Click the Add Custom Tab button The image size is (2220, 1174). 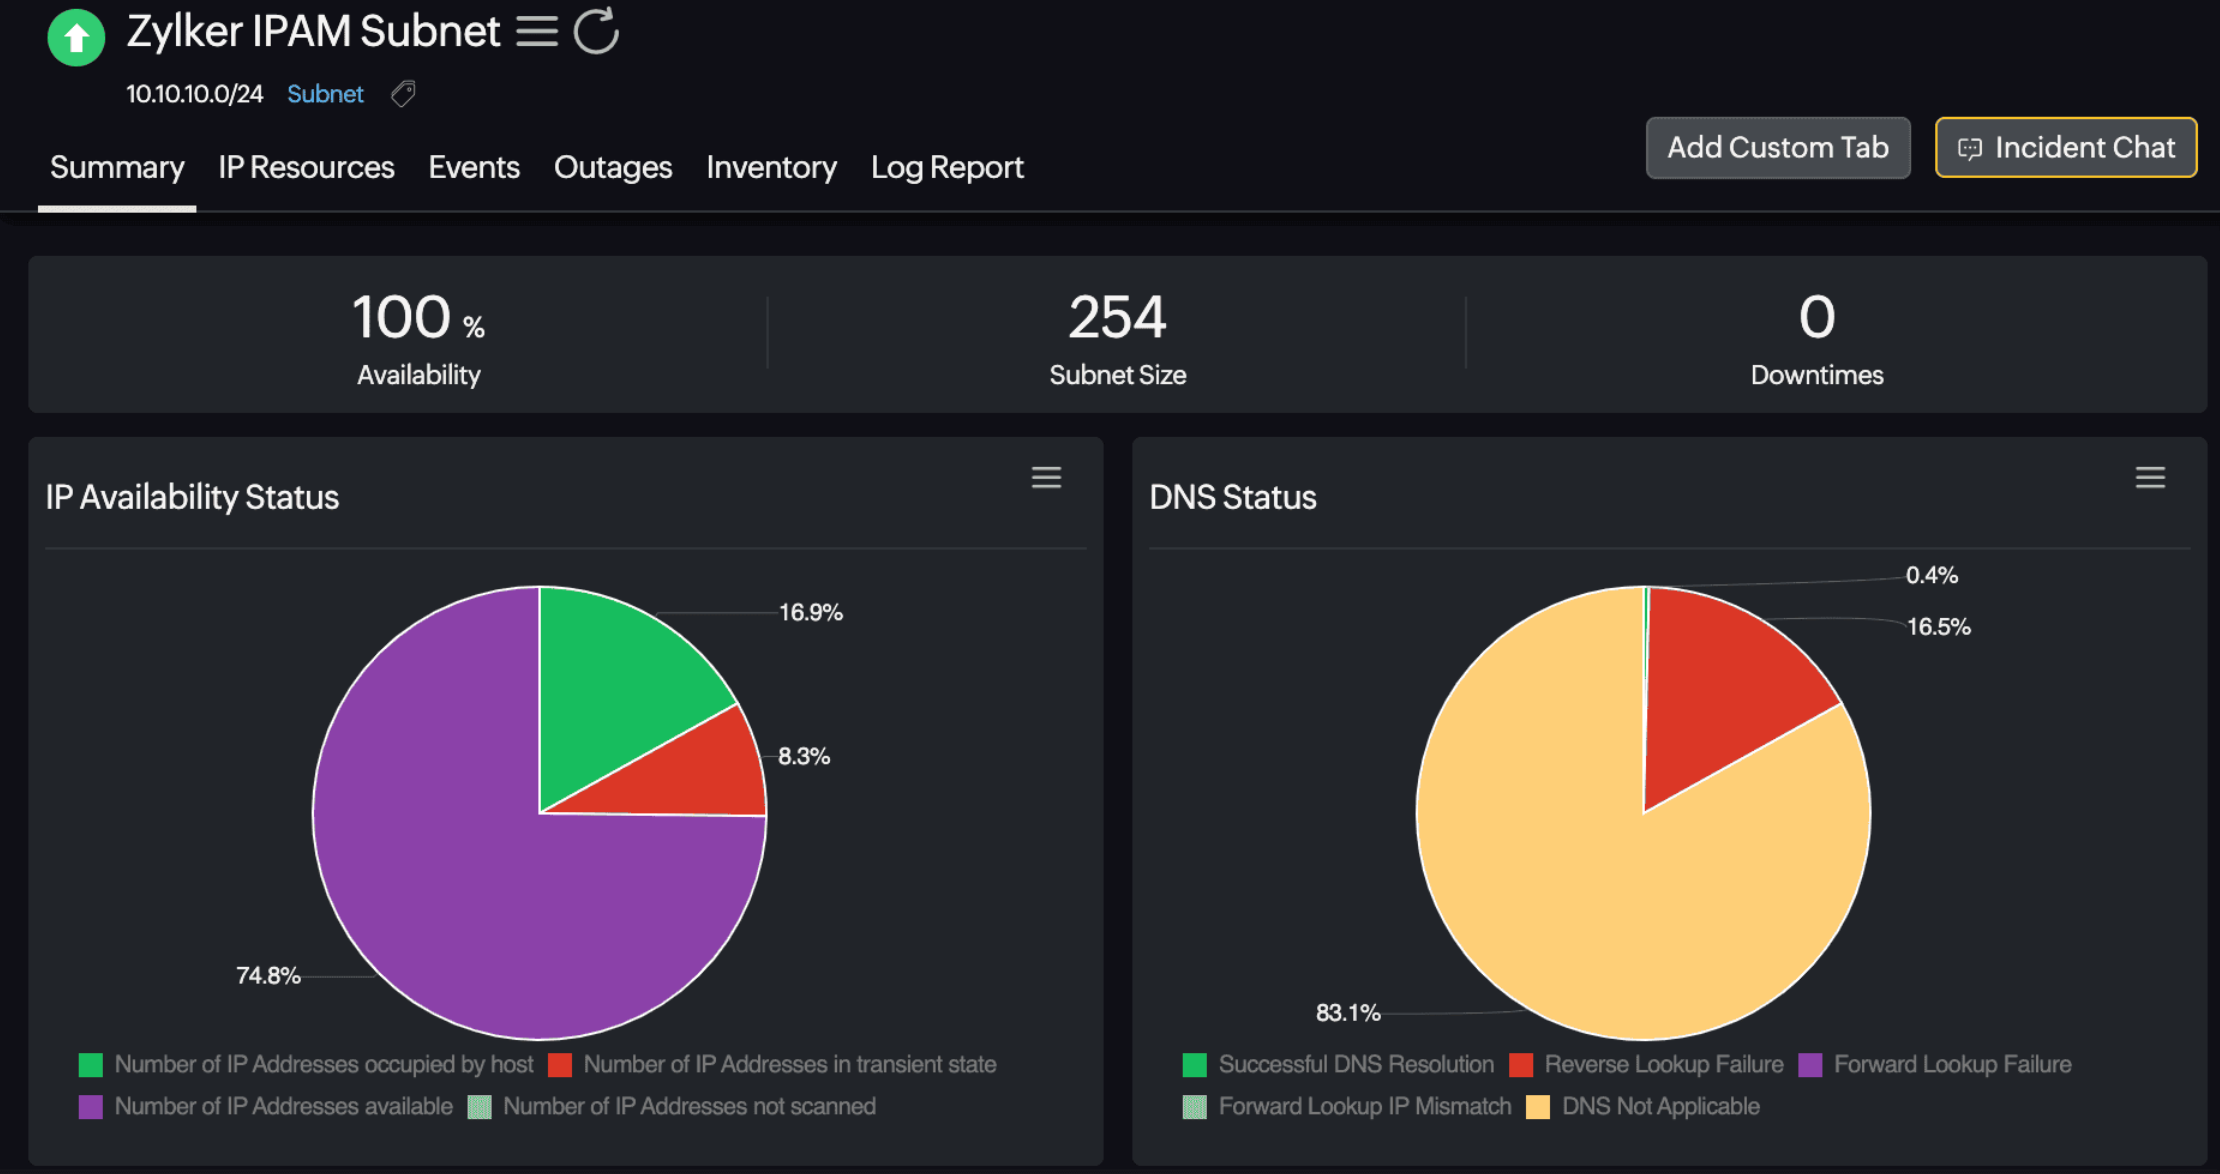click(1777, 148)
